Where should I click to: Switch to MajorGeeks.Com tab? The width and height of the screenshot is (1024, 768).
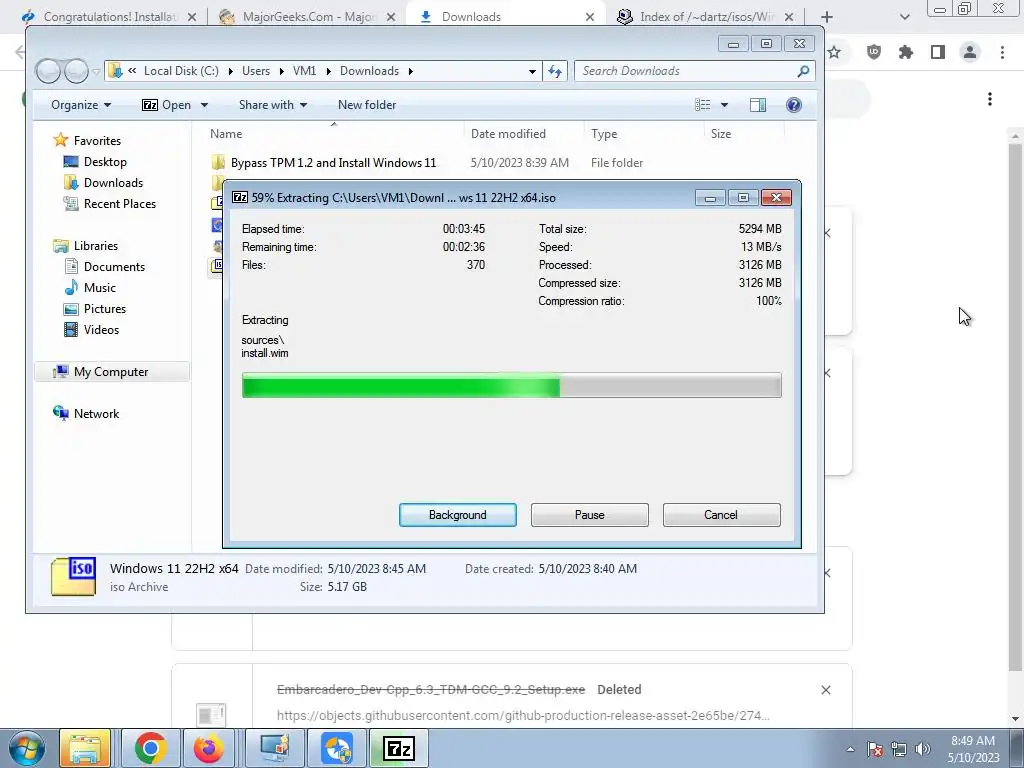308,17
